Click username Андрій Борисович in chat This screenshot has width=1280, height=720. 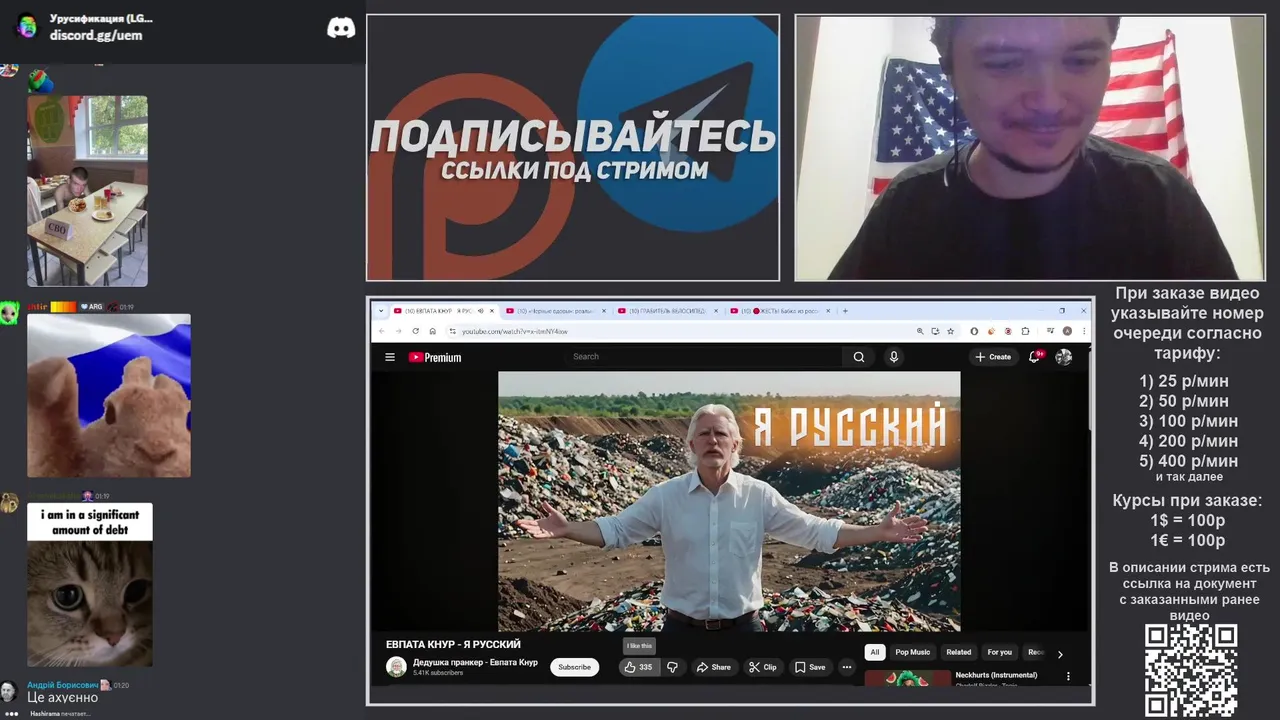(62, 685)
